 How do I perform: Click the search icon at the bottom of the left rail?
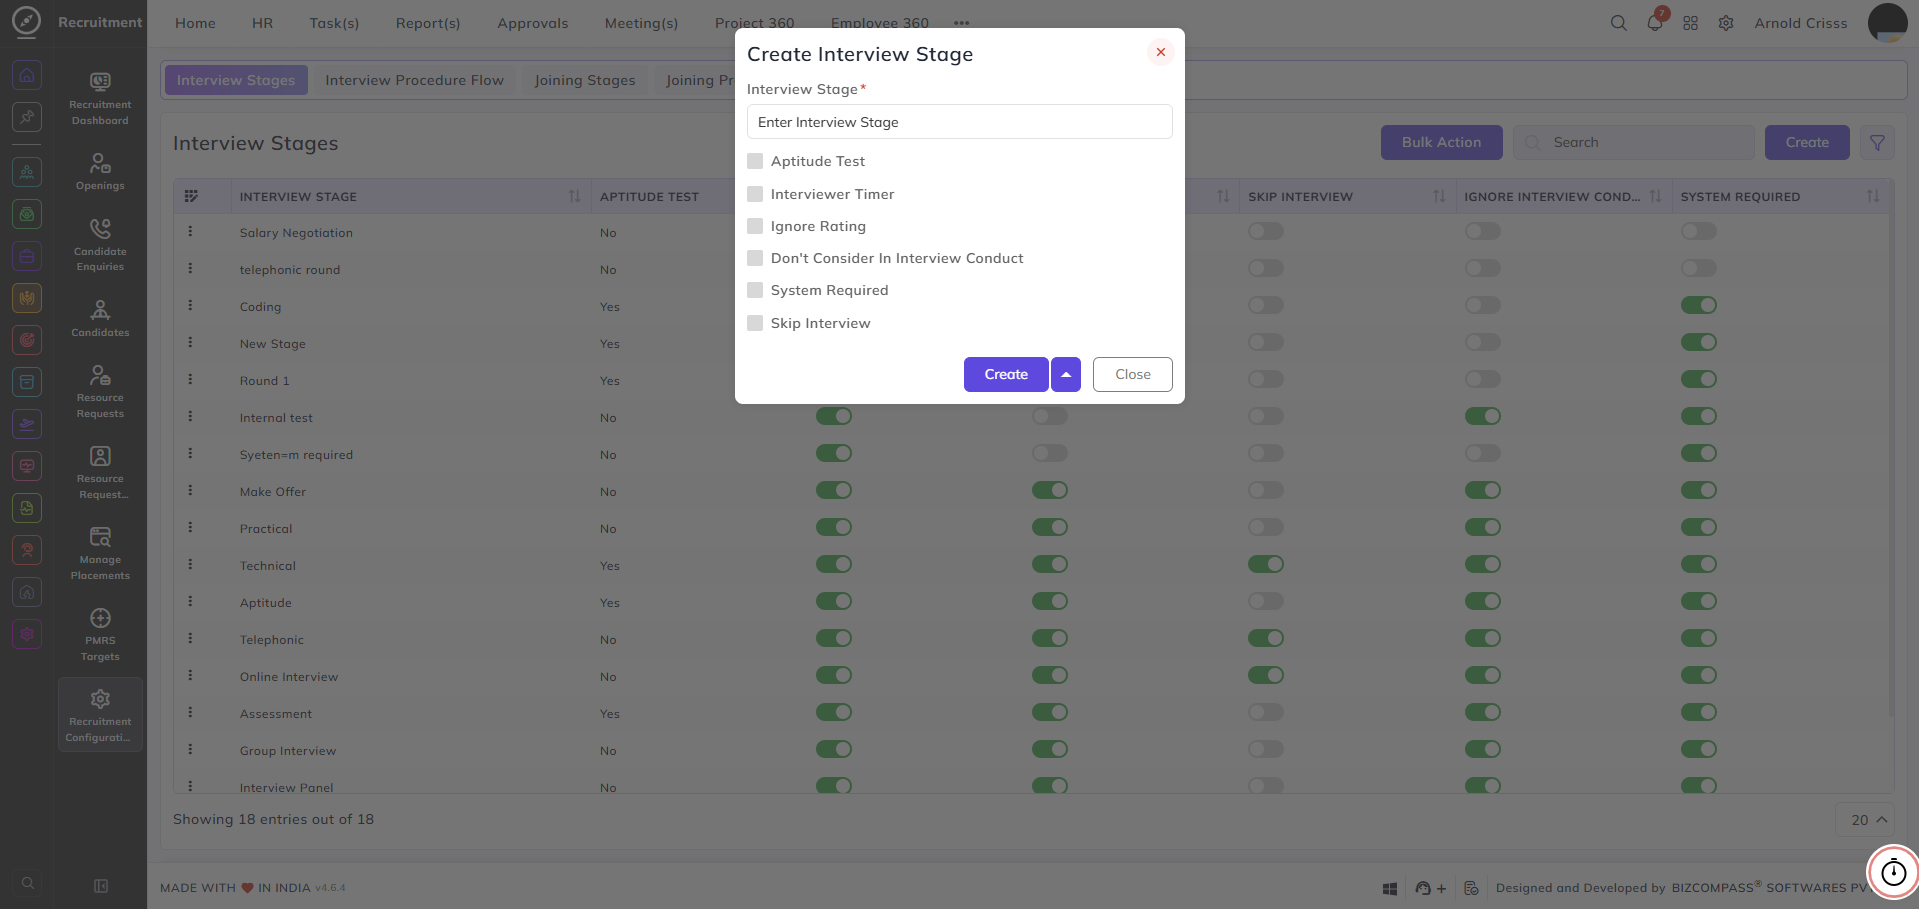coord(28,883)
